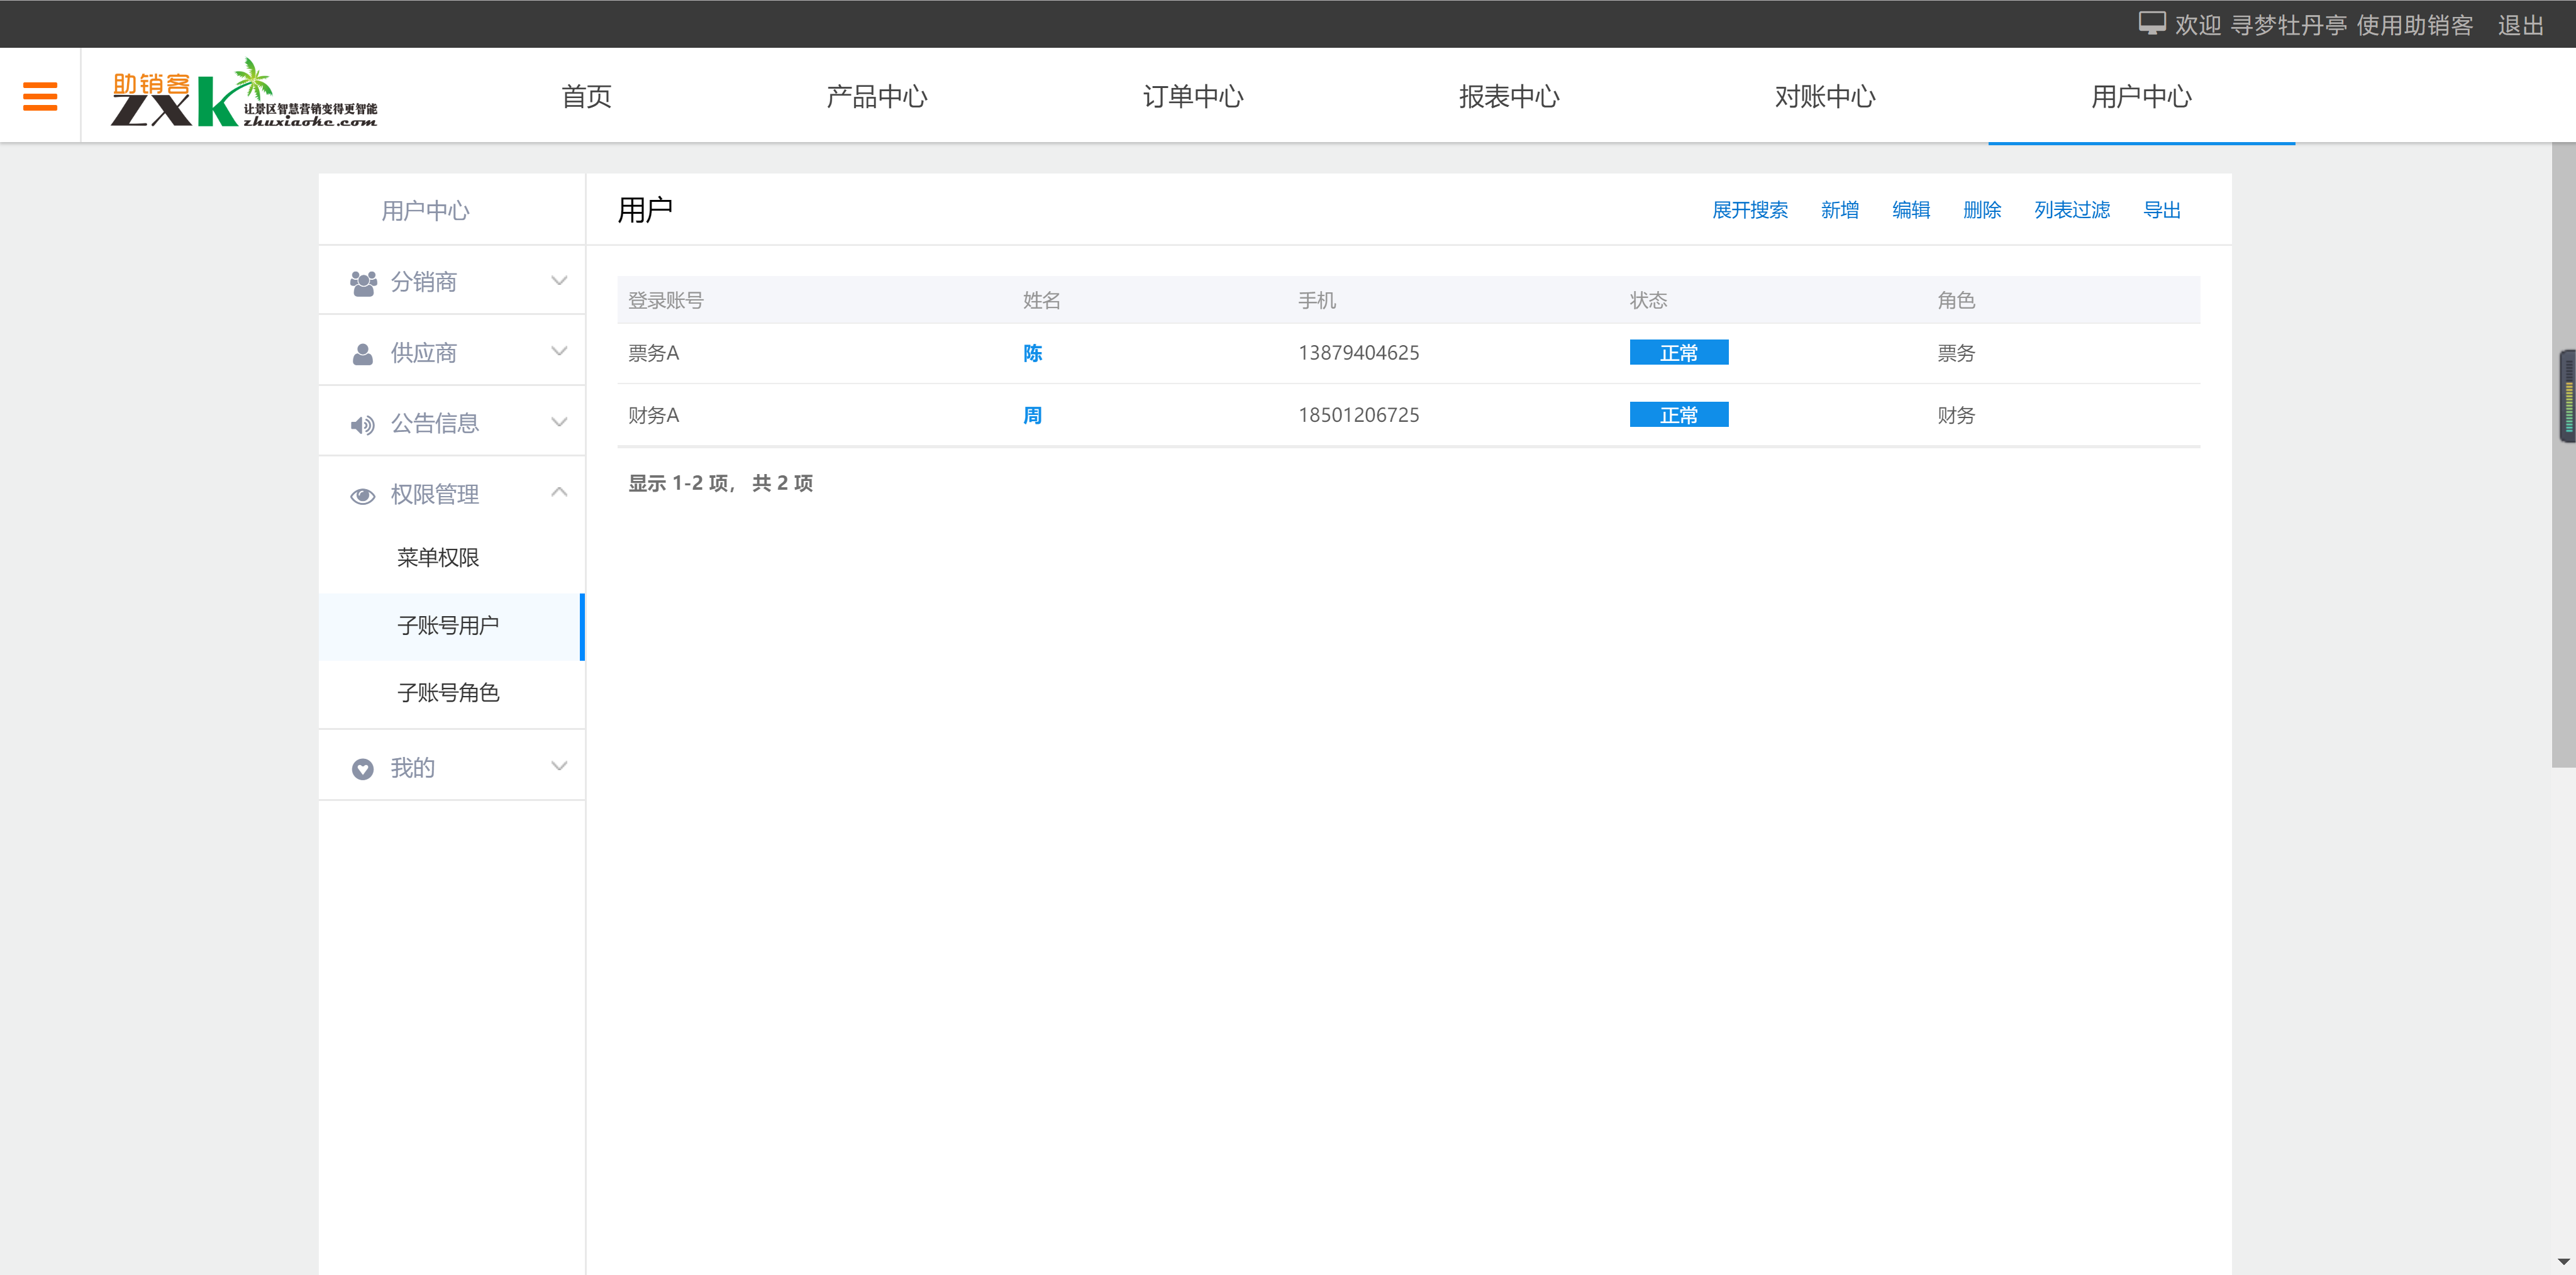Screen dimensions: 2576x1275
Task: Expand the 分销商 chevron
Action: tap(559, 281)
